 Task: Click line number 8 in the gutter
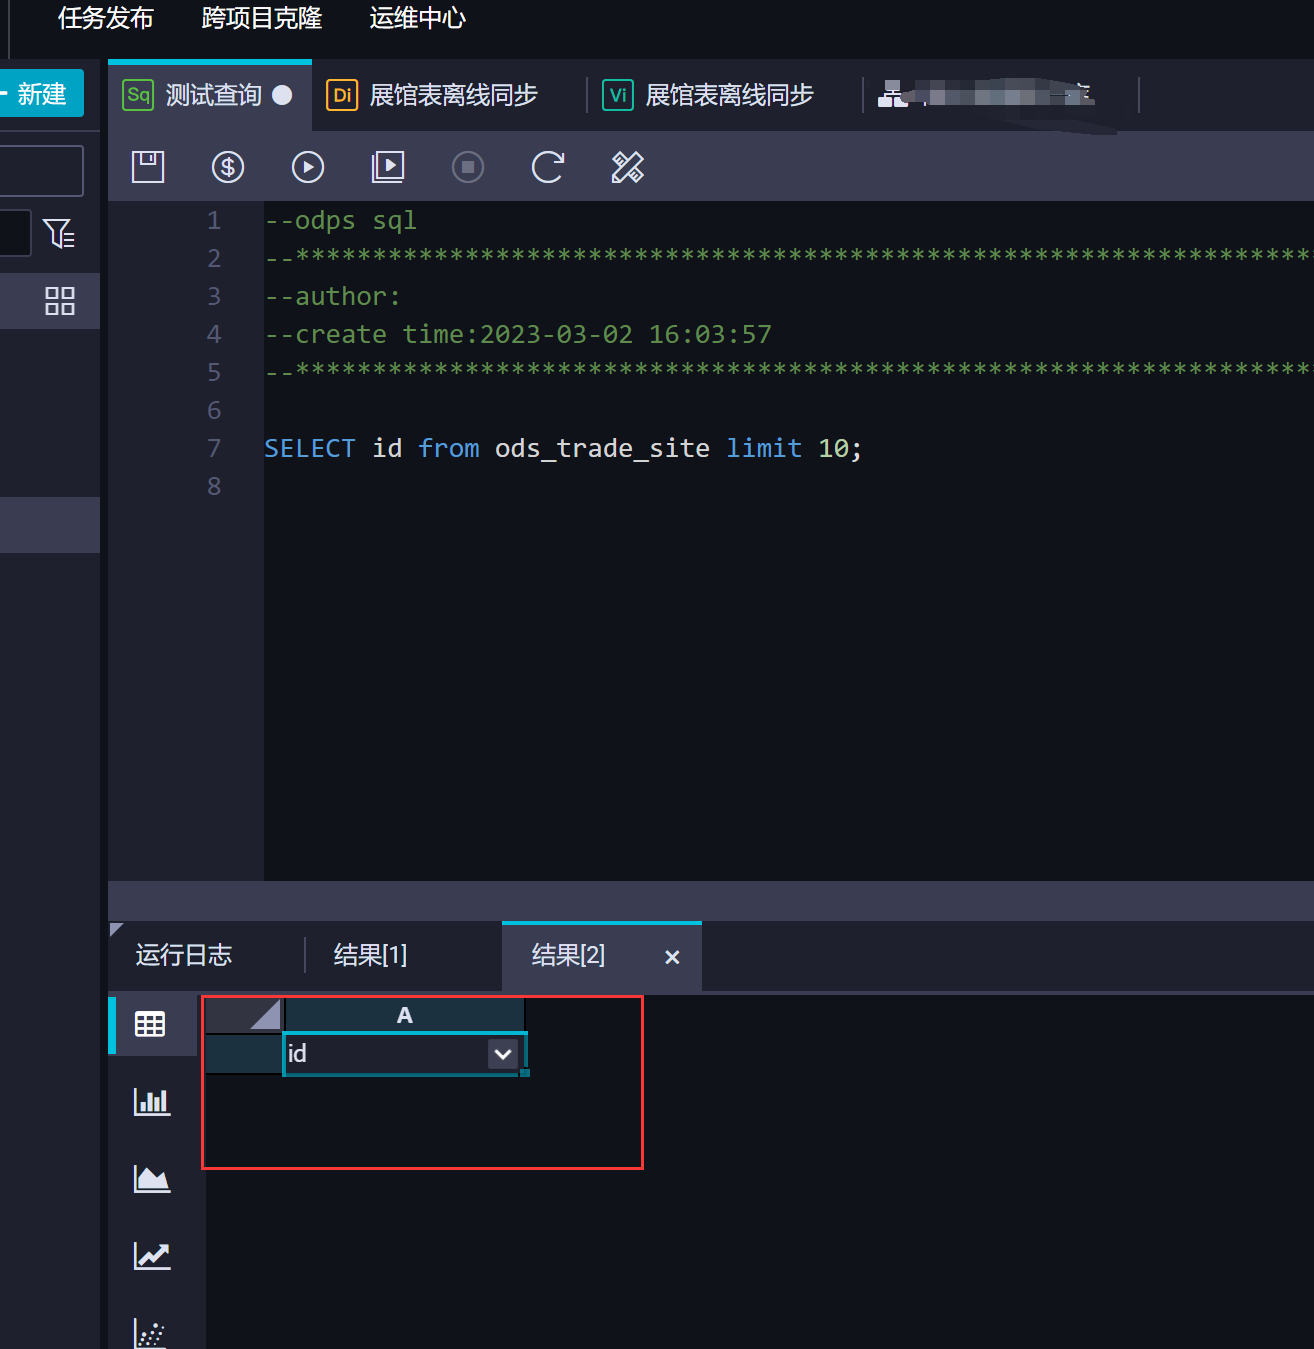coord(214,486)
